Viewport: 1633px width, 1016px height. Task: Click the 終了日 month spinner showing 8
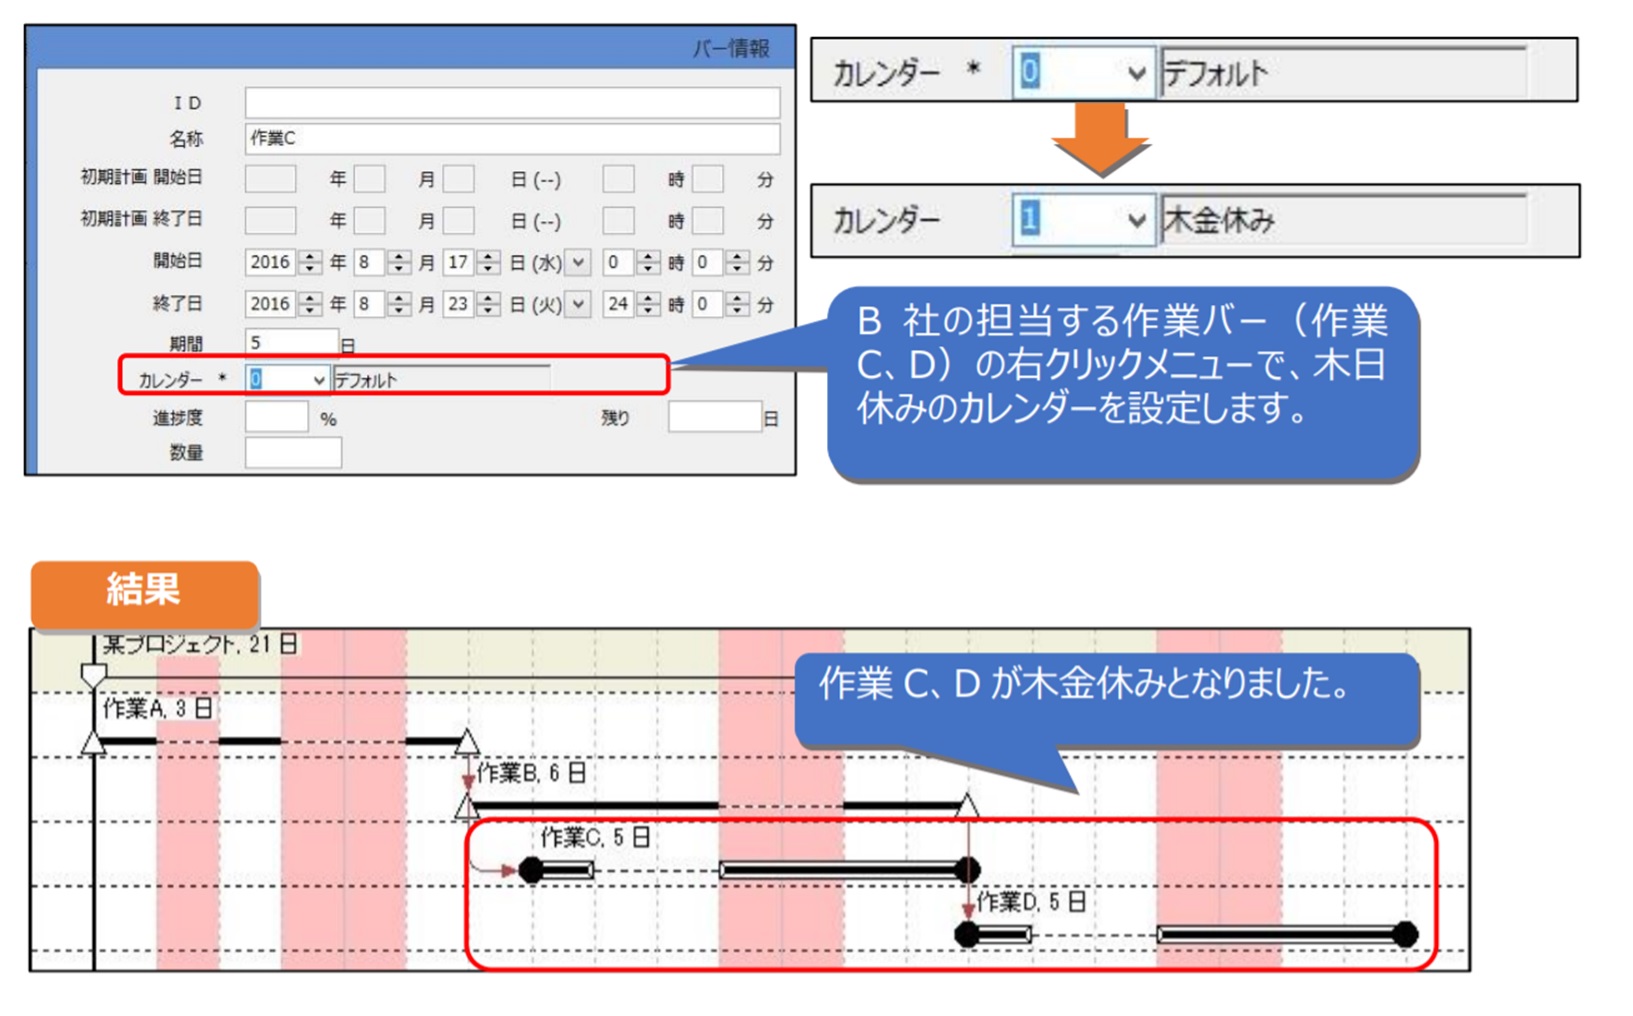tap(382, 304)
